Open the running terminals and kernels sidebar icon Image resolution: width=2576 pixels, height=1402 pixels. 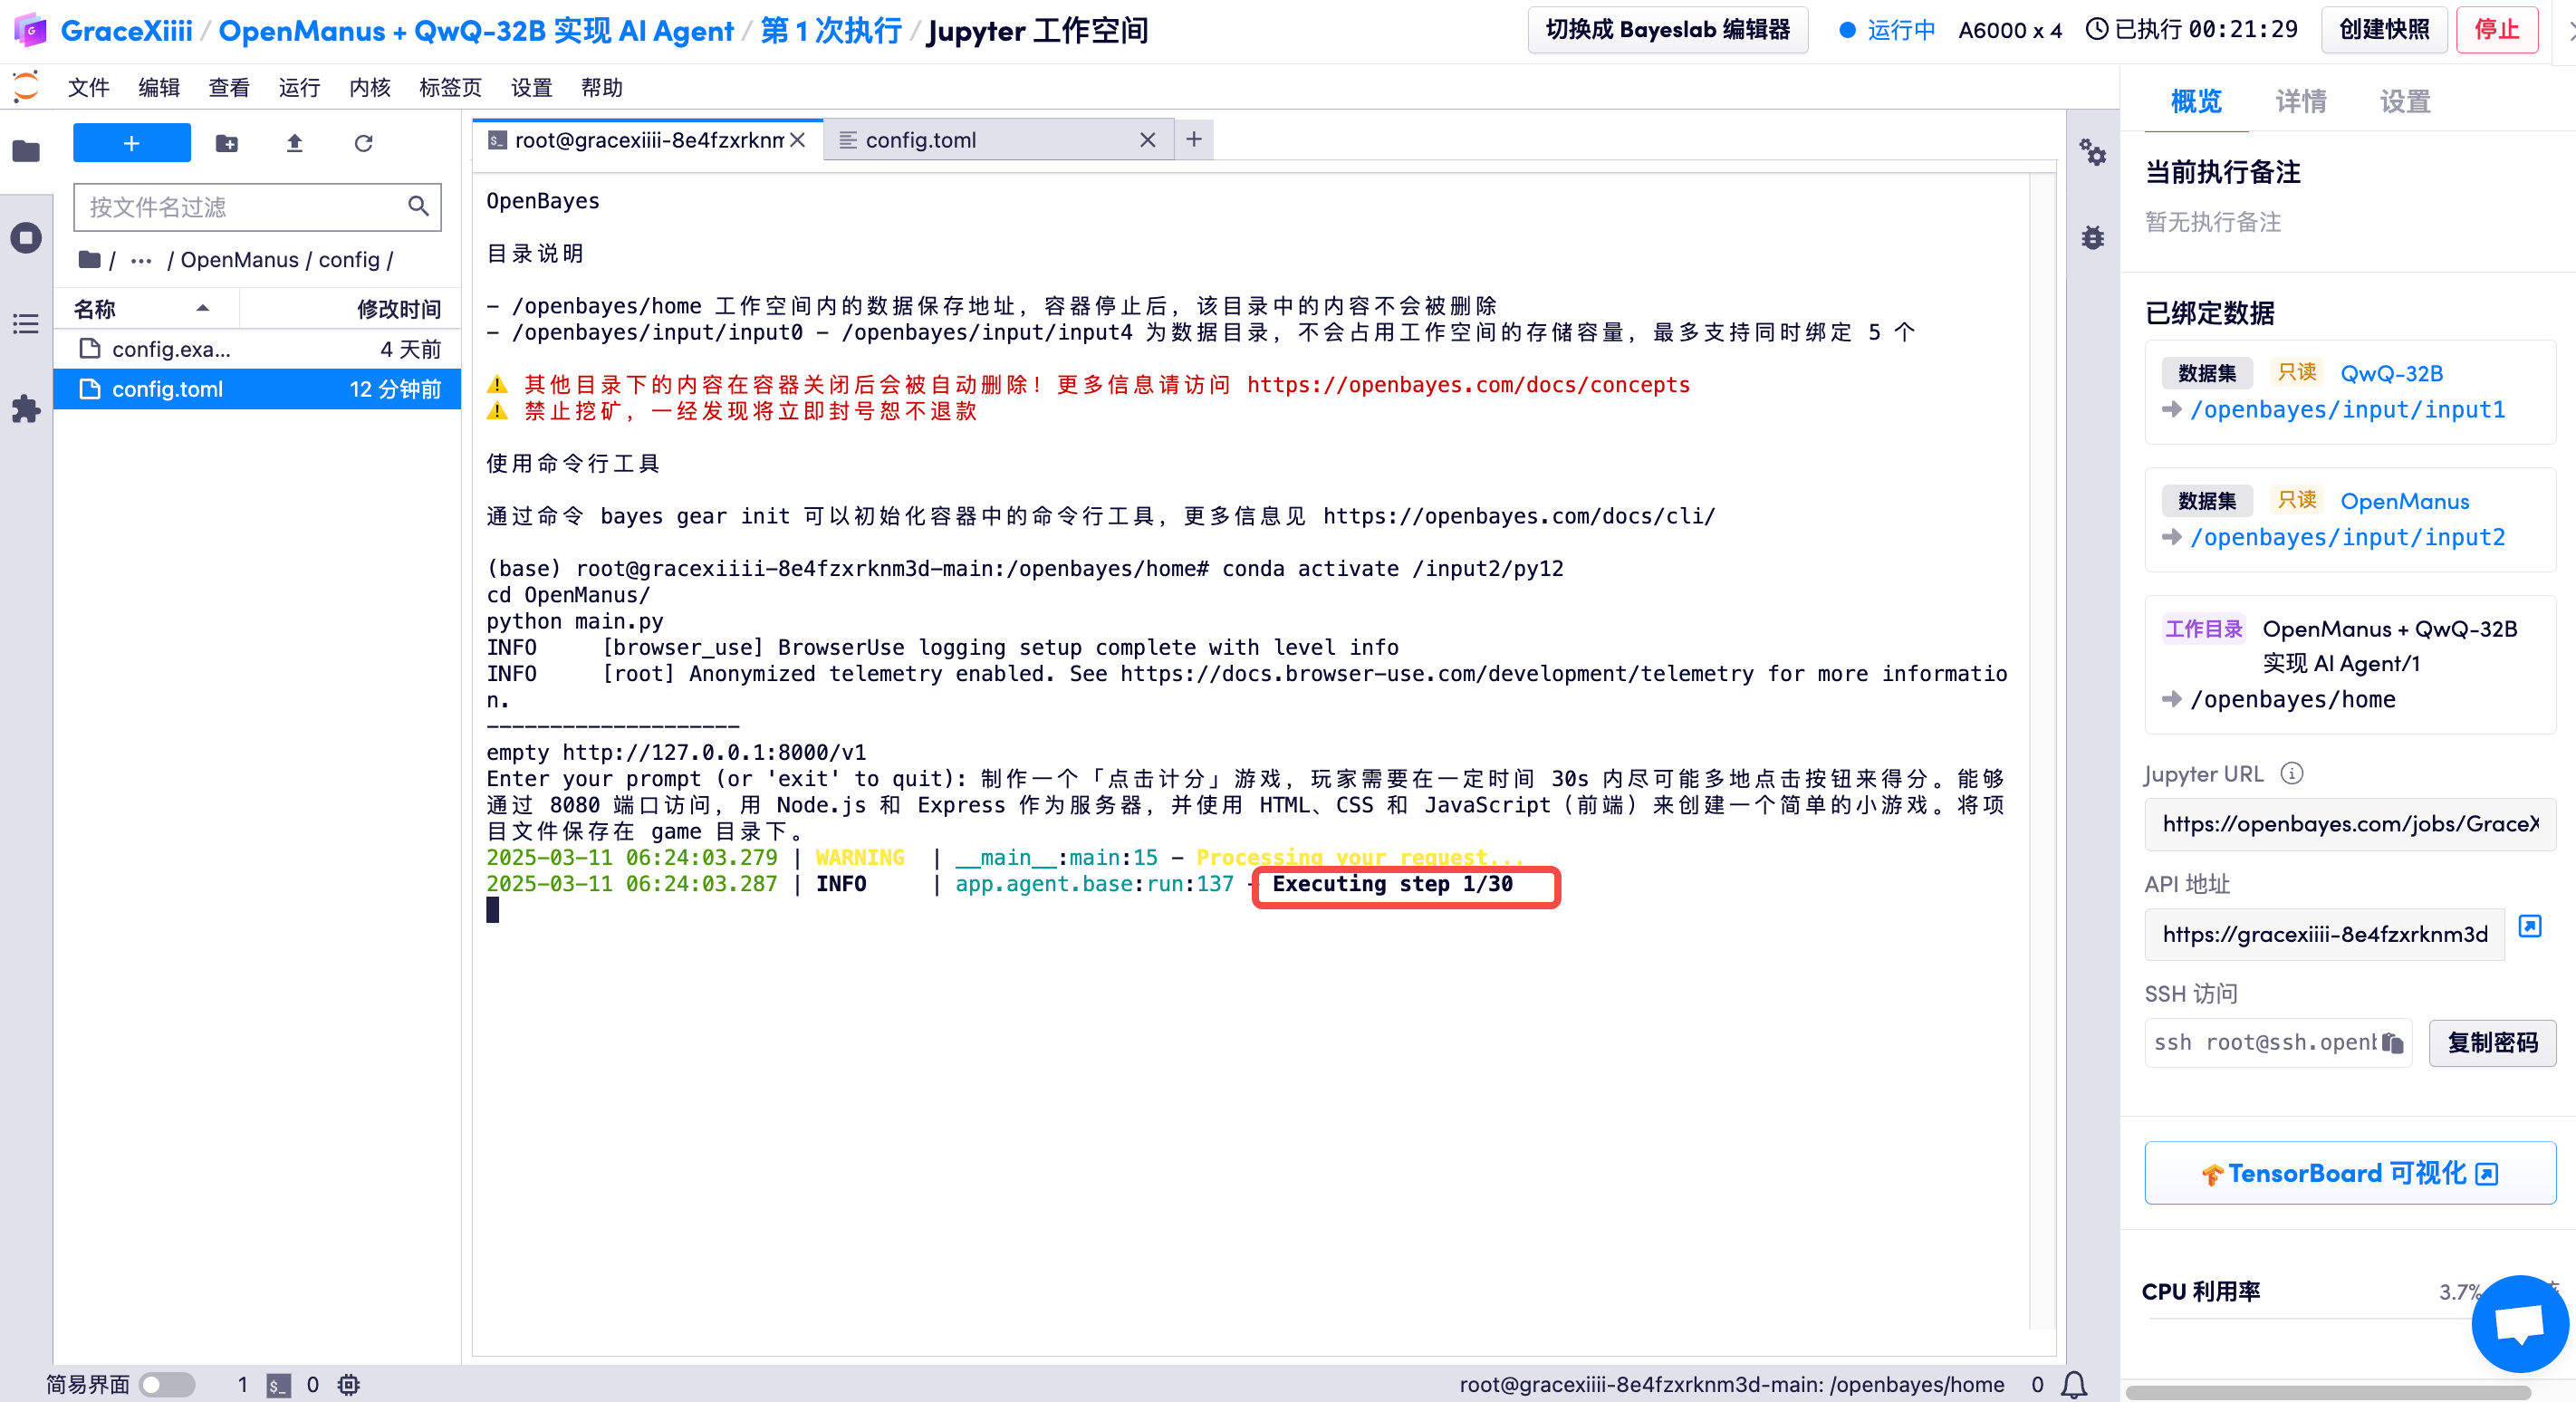click(26, 238)
